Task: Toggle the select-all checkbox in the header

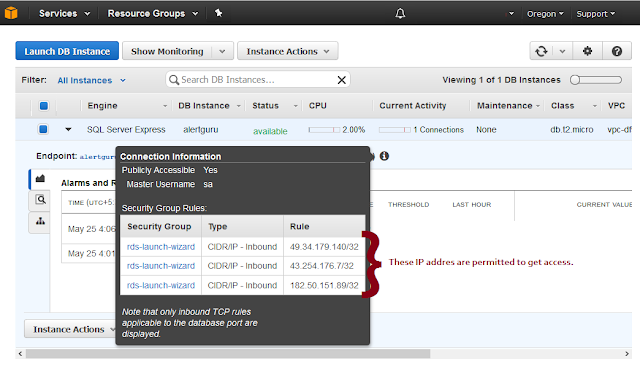Action: coord(44,106)
